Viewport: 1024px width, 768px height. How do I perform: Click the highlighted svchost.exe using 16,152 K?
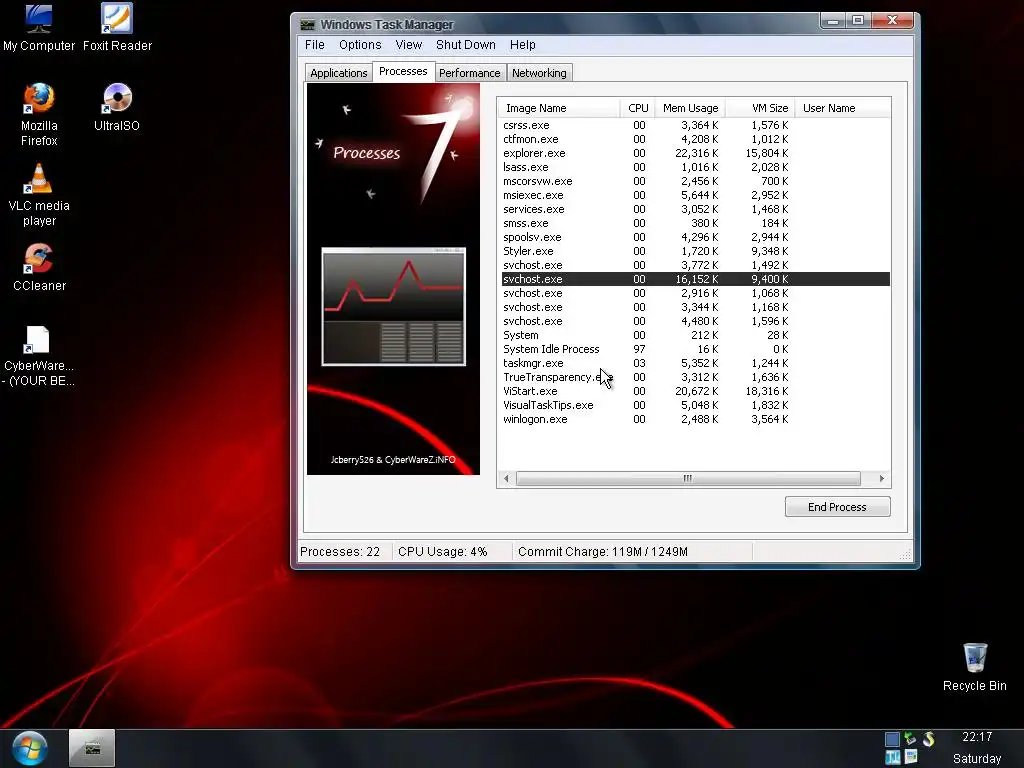click(x=696, y=279)
